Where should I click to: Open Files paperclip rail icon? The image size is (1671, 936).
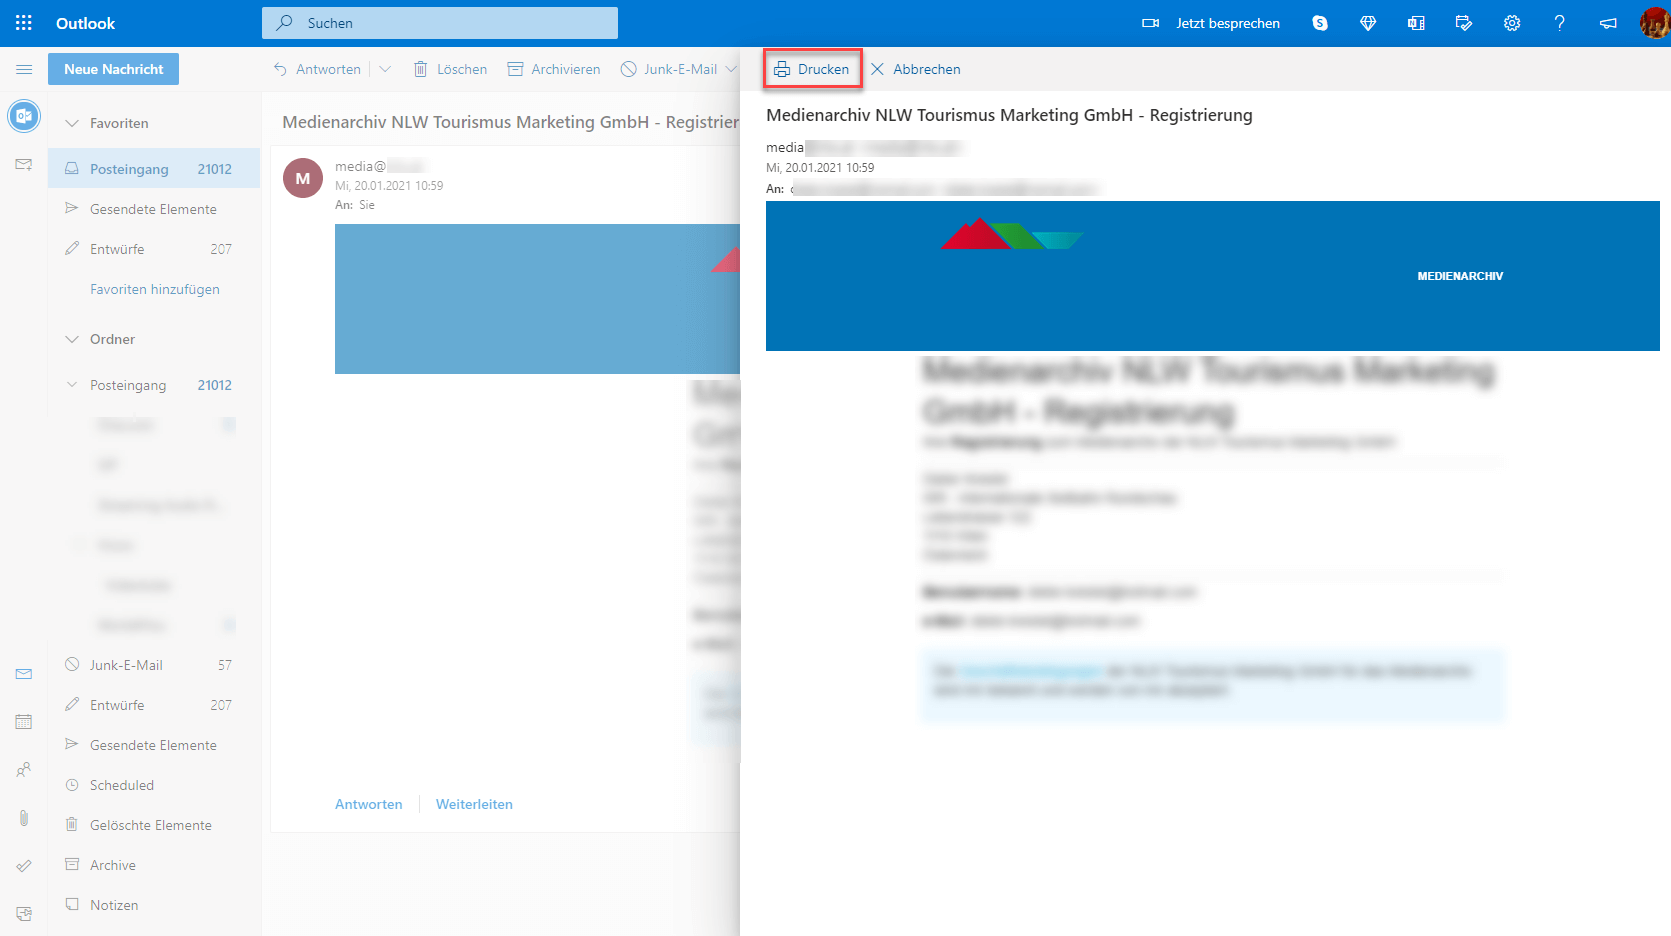pos(24,818)
